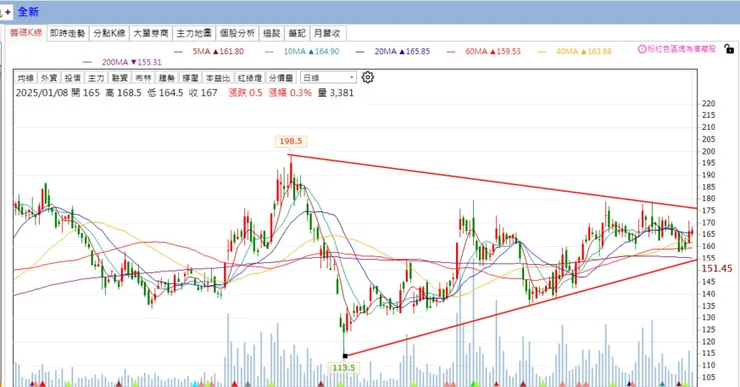740x387 pixels.
Task: Click the 2025/01/08 date text
Action: coord(42,93)
